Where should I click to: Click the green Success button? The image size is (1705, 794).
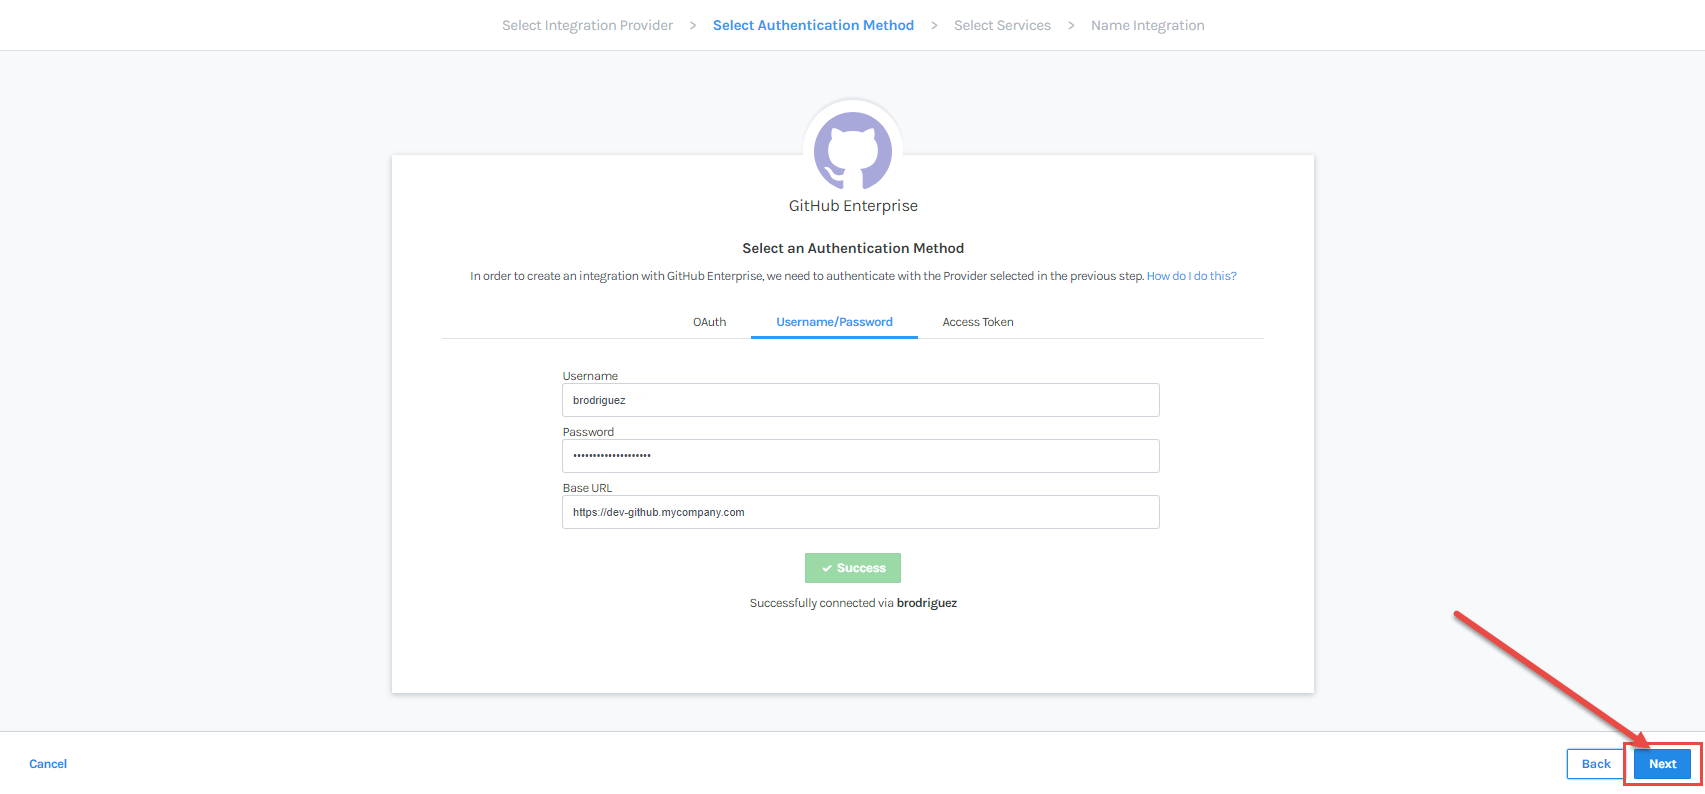coord(853,568)
